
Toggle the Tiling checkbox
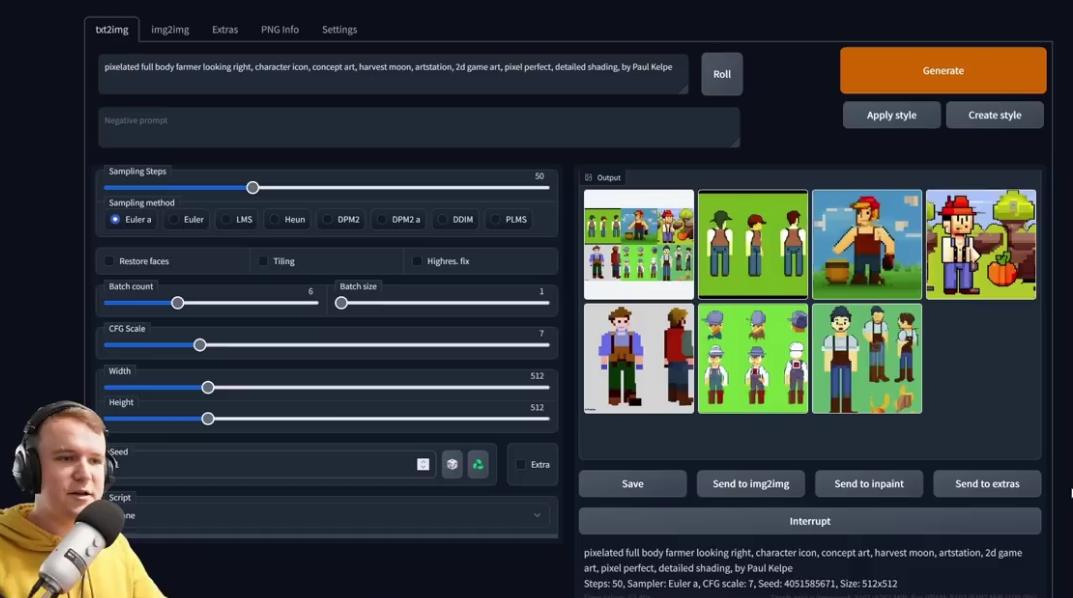pos(264,261)
